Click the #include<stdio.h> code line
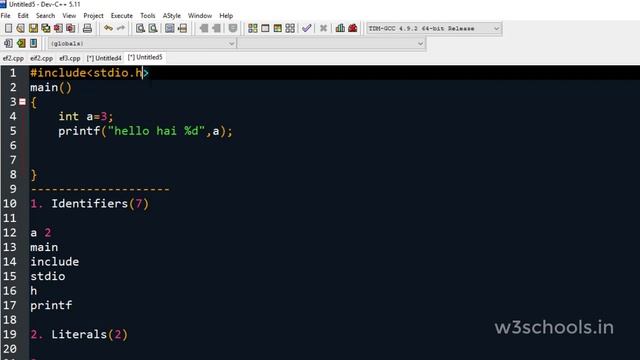640x360 pixels. click(x=89, y=73)
